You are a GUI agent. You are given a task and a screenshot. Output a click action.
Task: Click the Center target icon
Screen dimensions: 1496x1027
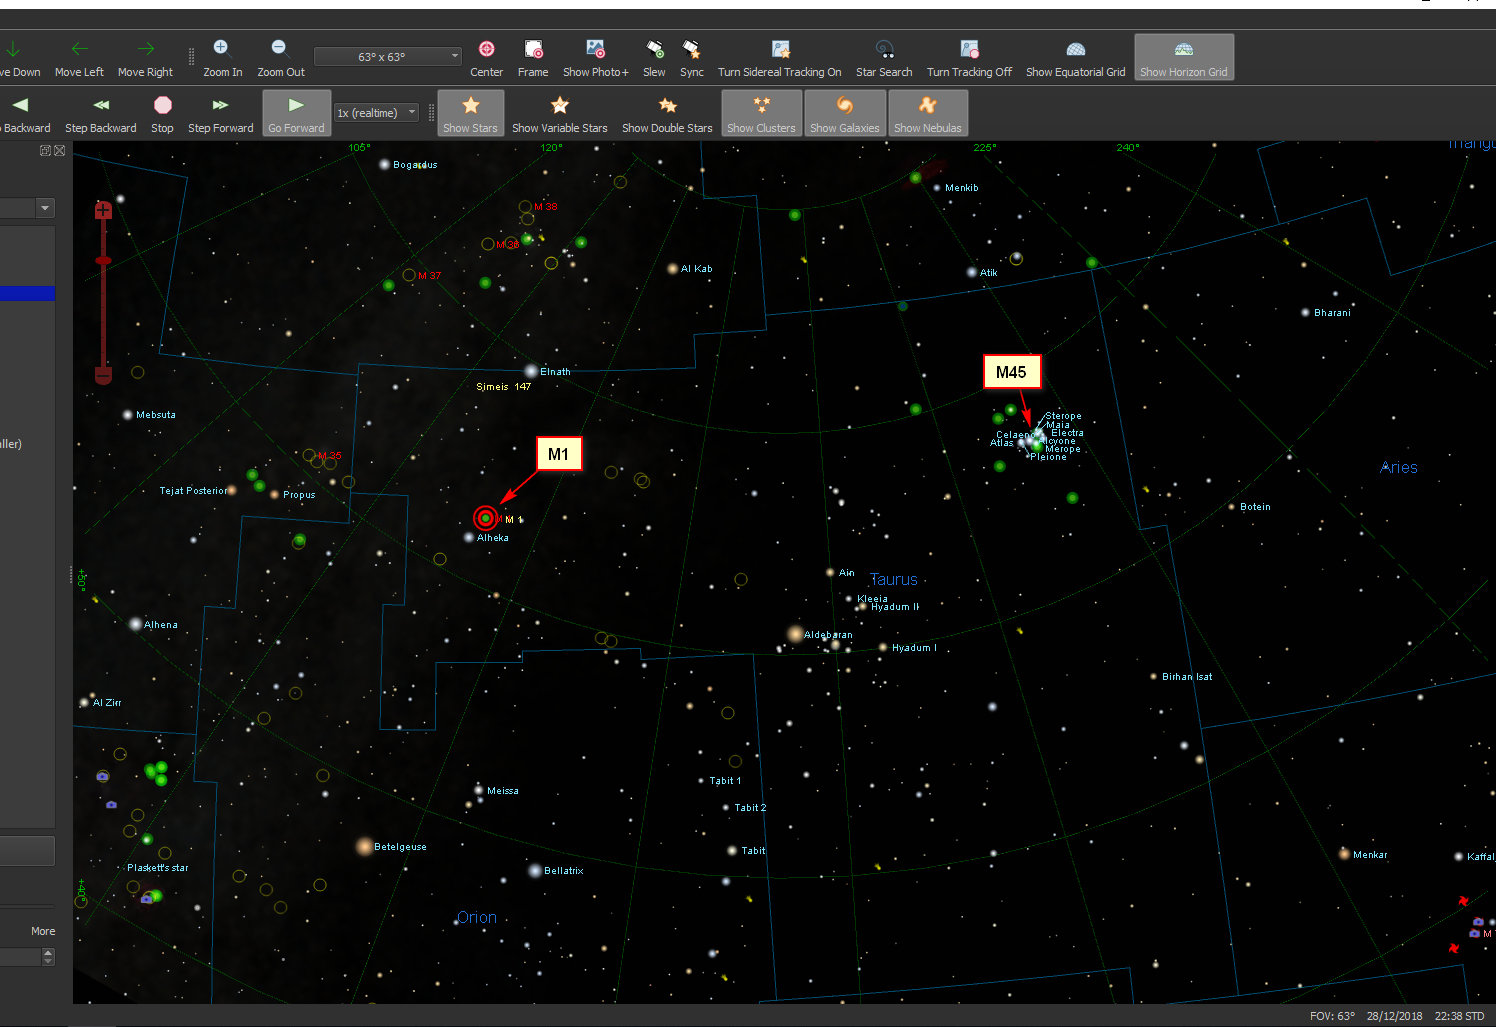[x=486, y=57]
